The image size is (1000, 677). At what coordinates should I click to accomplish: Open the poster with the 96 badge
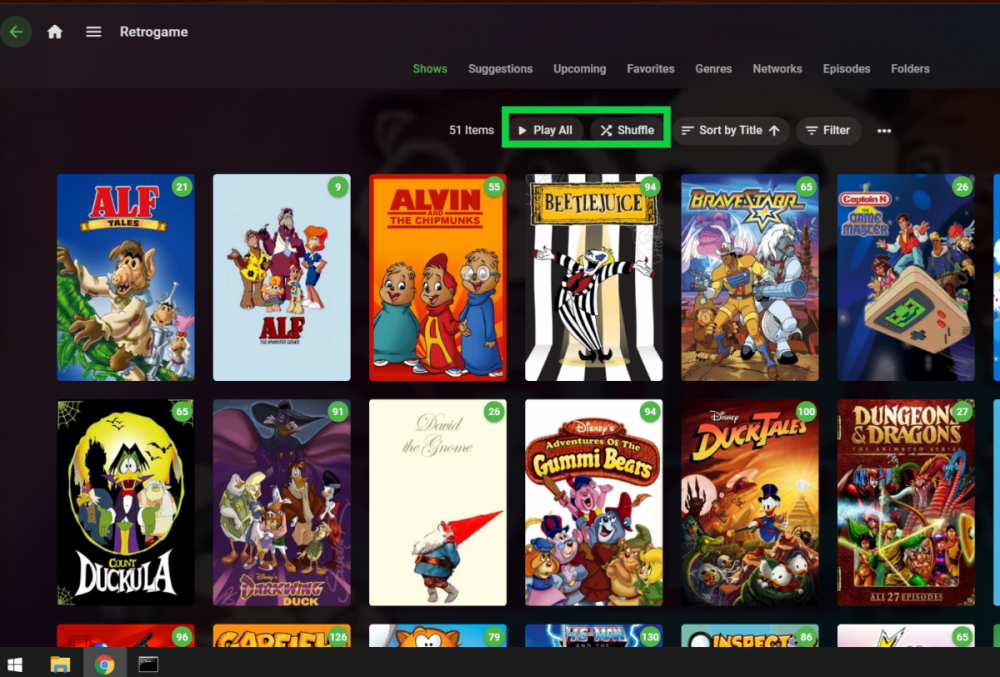(x=126, y=636)
